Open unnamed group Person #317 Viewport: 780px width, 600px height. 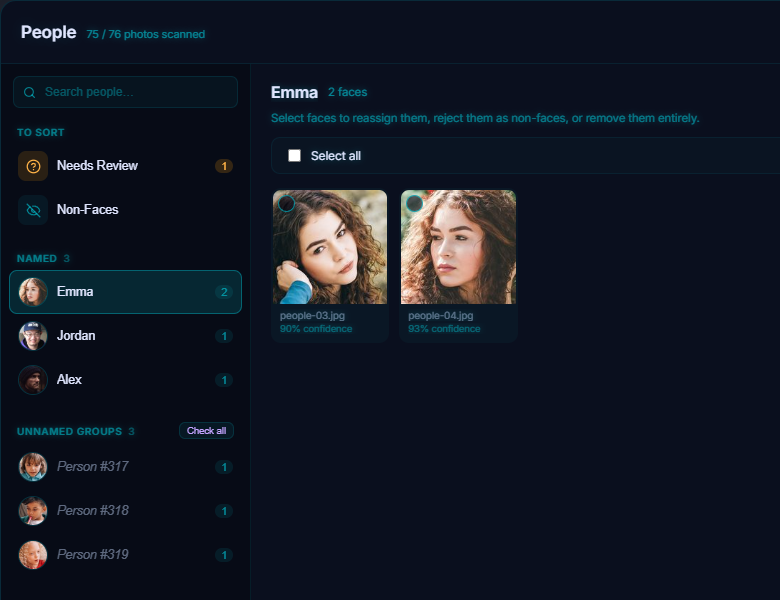click(x=125, y=467)
